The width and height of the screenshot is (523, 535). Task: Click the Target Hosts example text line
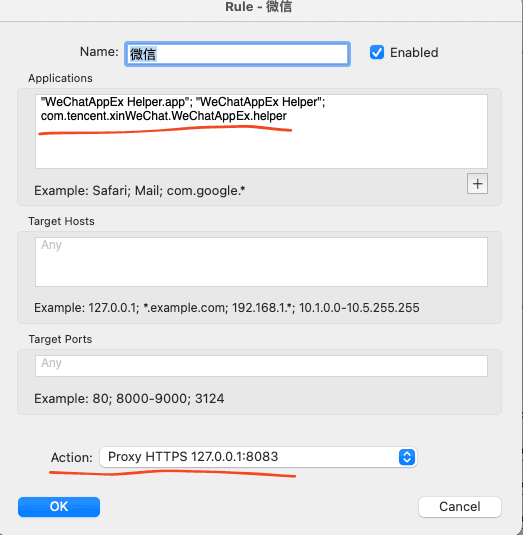[227, 308]
